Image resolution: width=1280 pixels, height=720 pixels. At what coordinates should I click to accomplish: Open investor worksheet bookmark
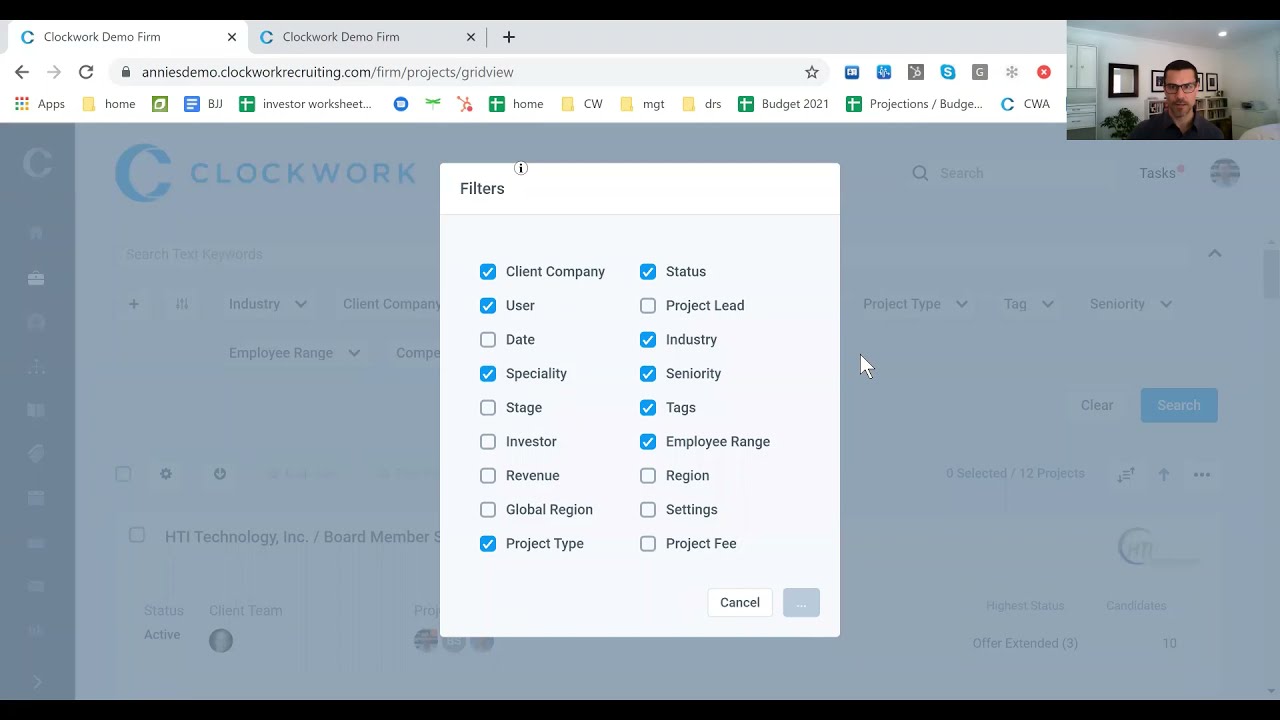click(x=305, y=104)
